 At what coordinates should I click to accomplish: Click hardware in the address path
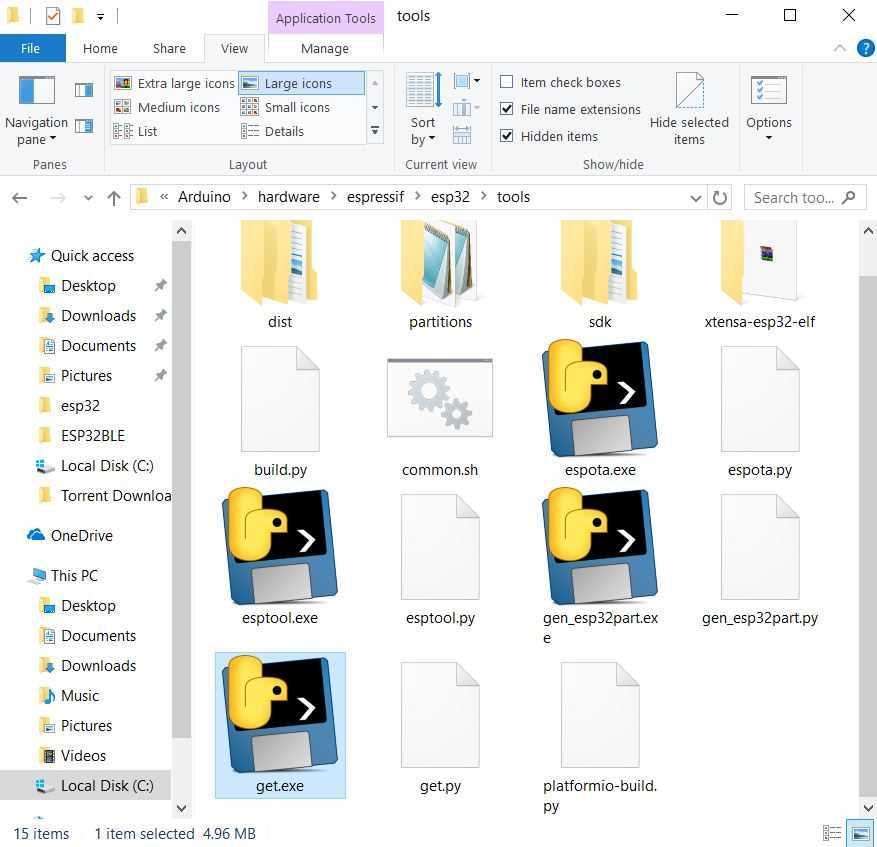point(288,197)
